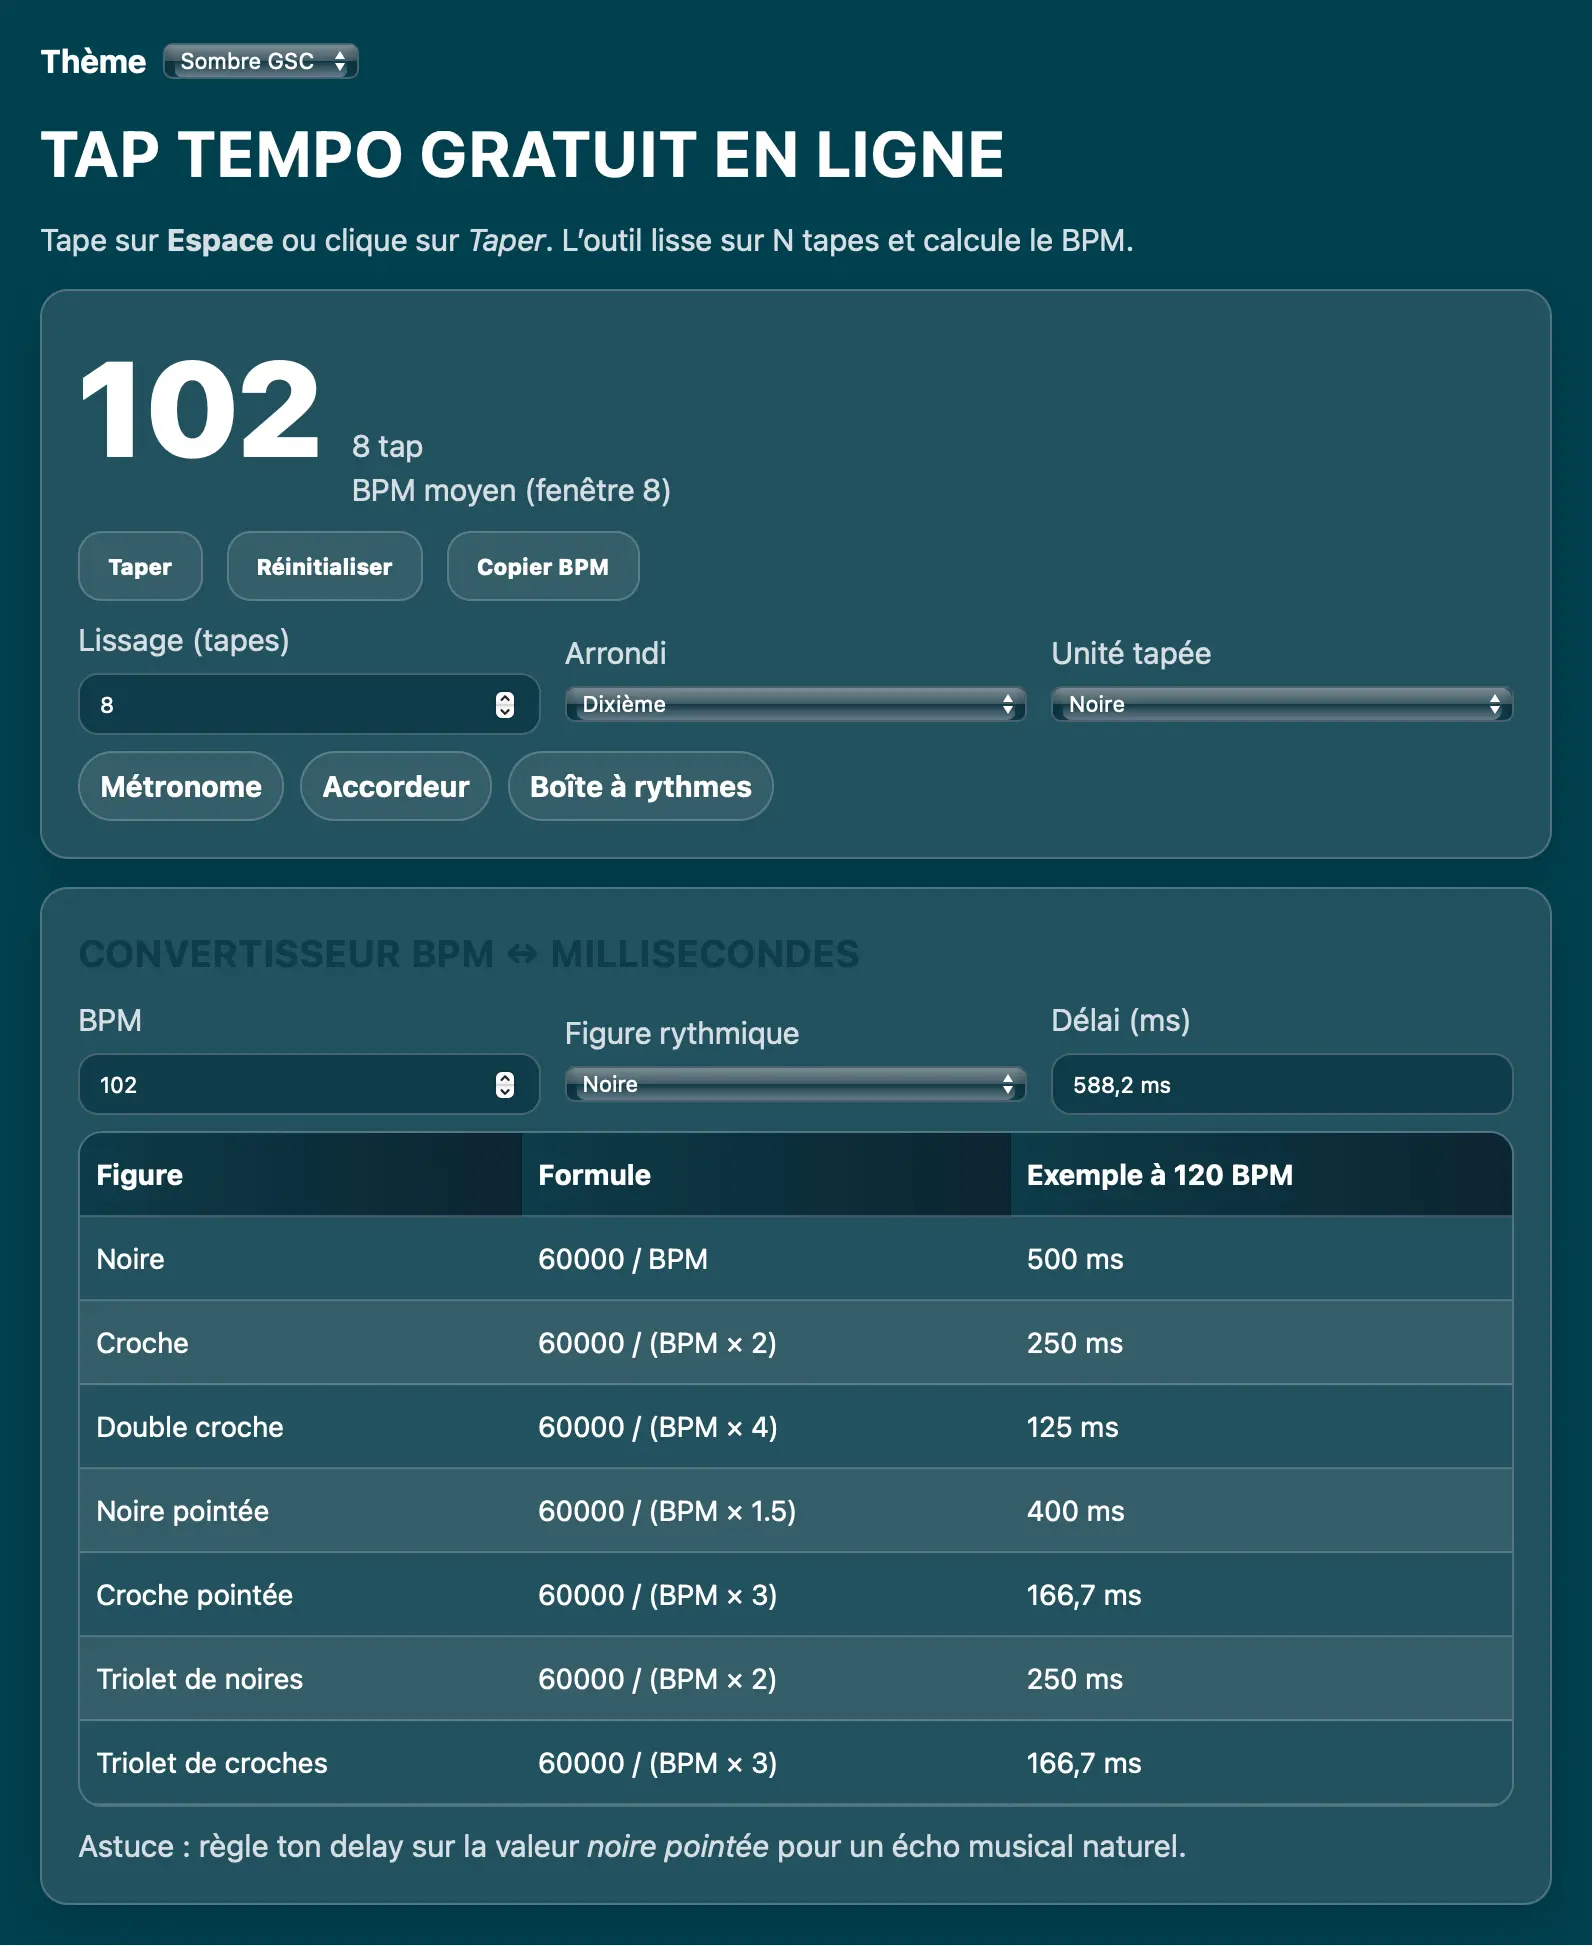Click the Exemple à 120 BPM header
Screen dimensions: 1592x1946
point(1159,1175)
